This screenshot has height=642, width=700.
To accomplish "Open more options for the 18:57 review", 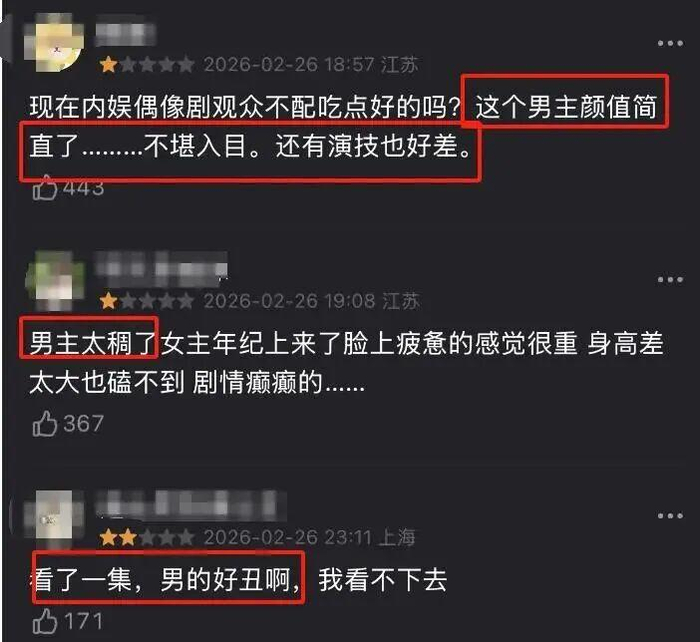I will point(670,43).
